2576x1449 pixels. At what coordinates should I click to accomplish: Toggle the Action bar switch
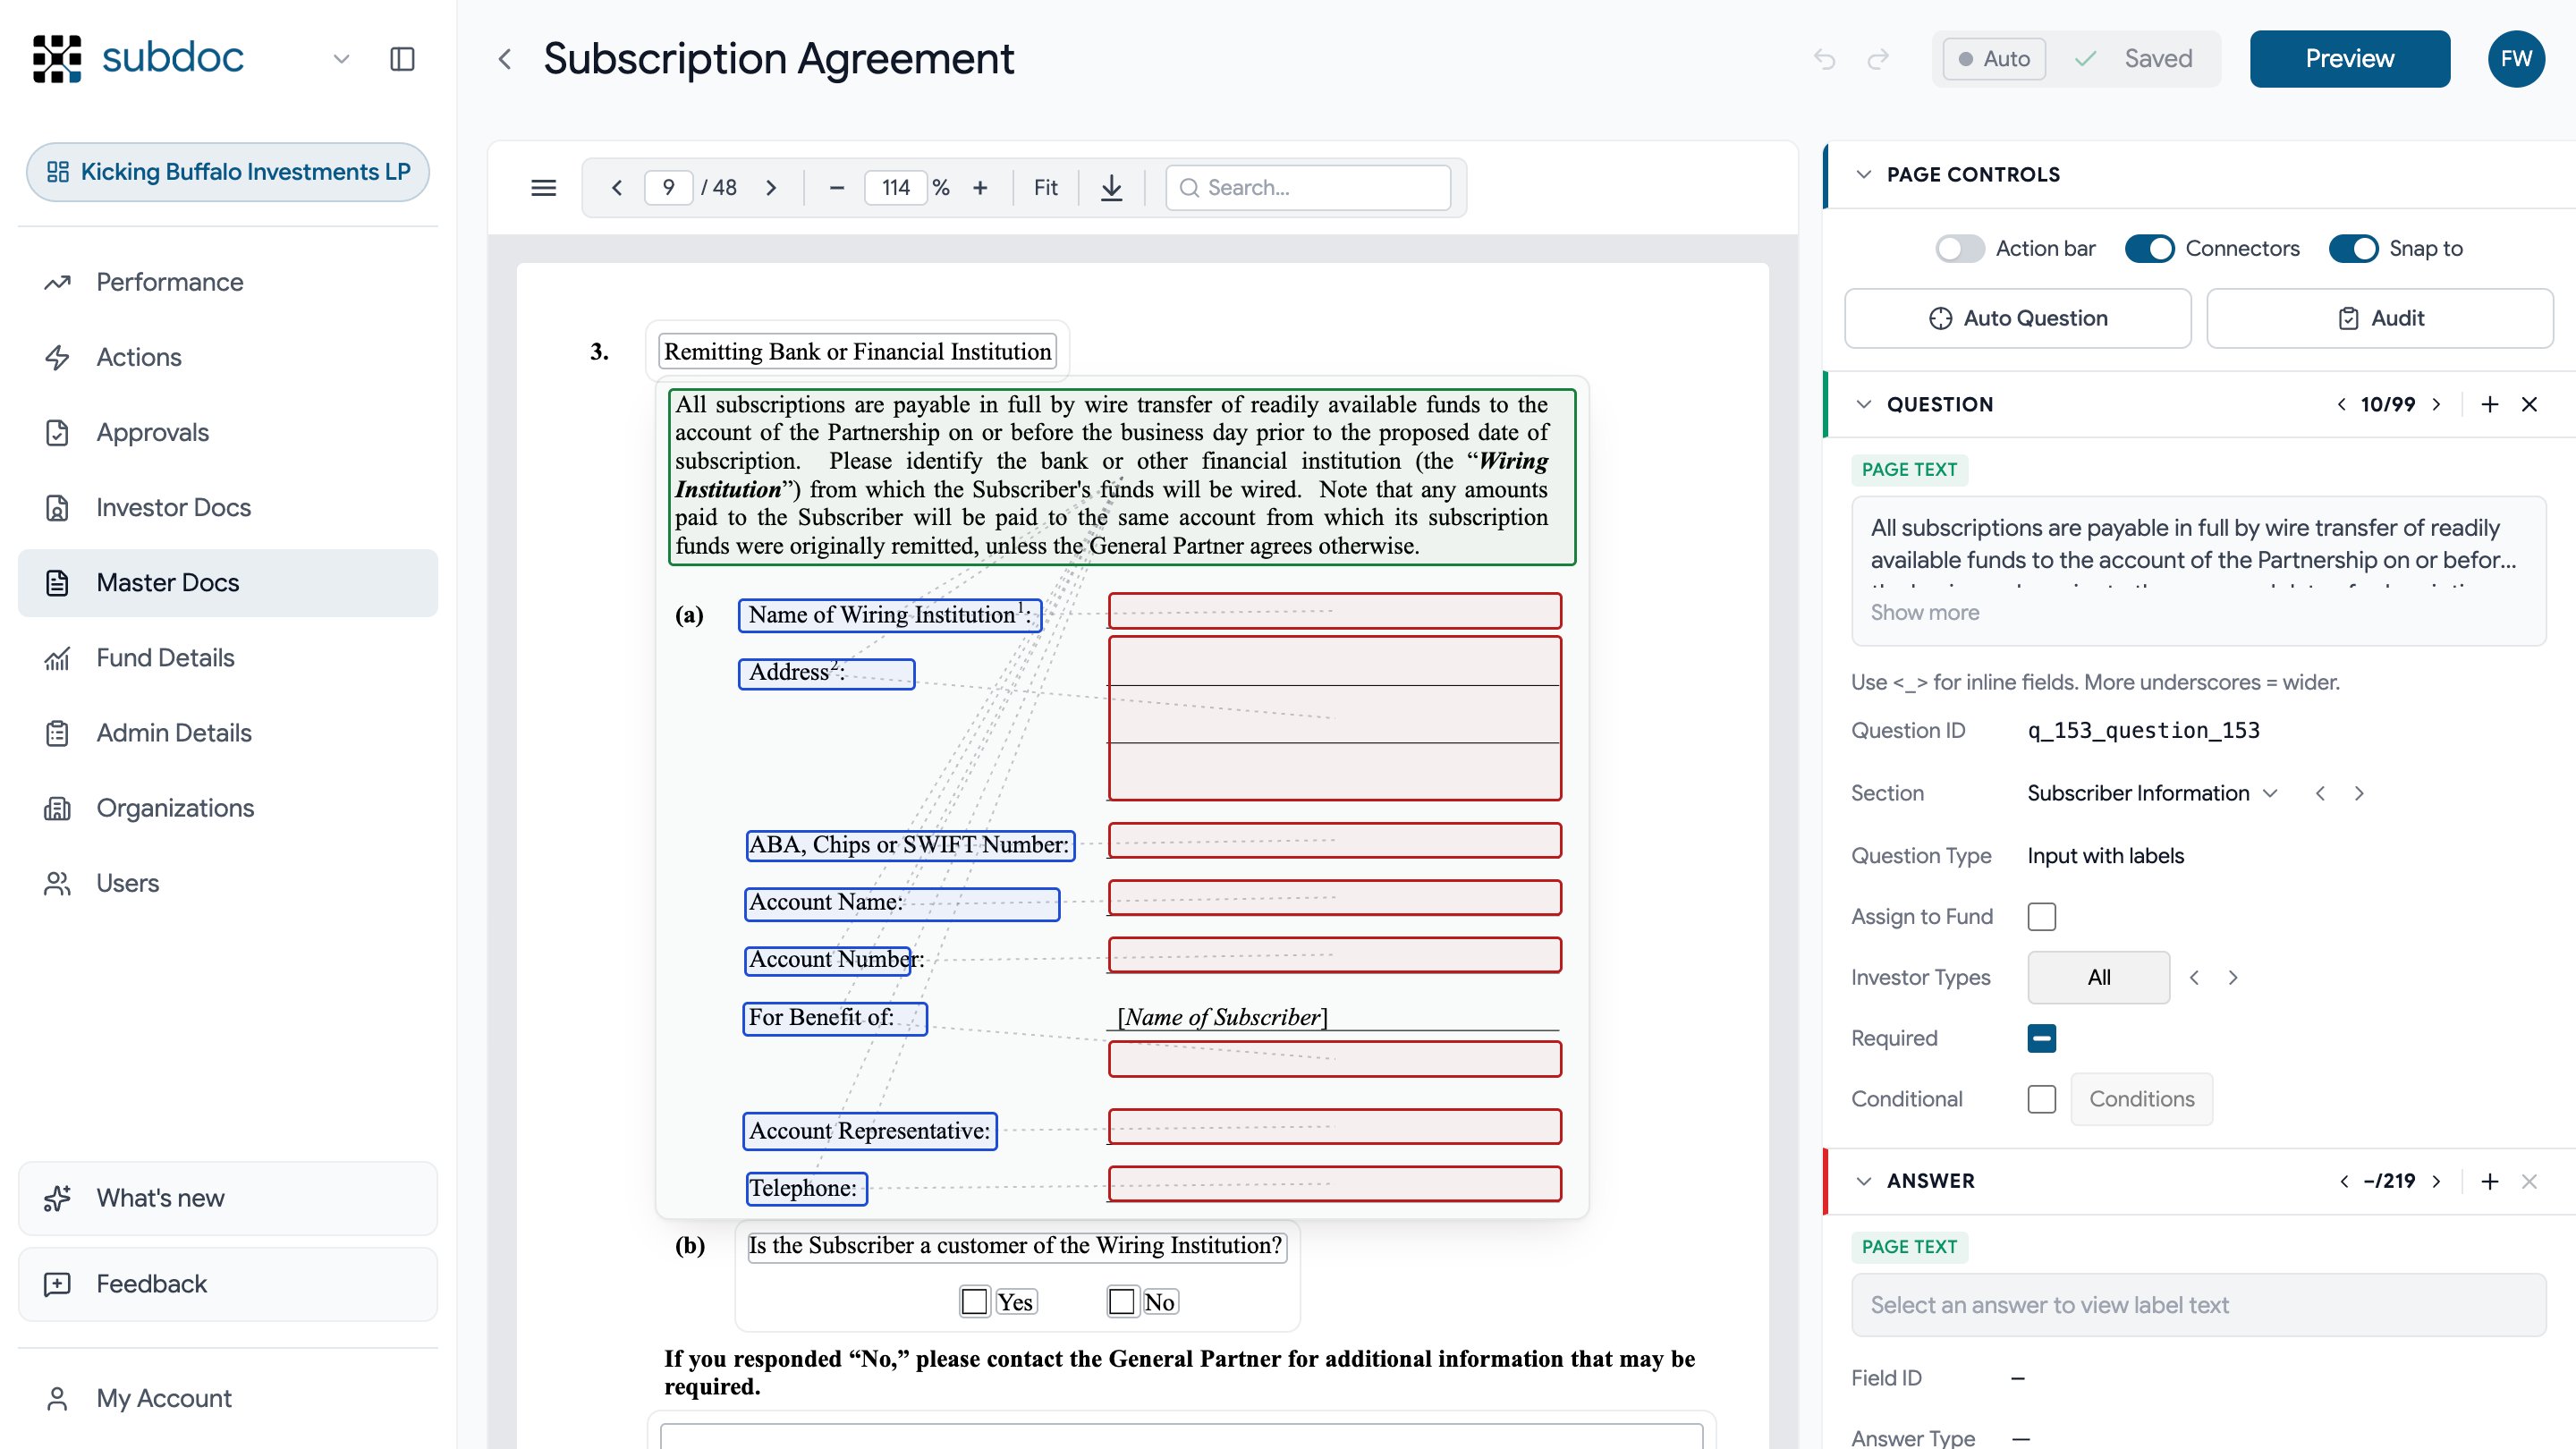1959,248
